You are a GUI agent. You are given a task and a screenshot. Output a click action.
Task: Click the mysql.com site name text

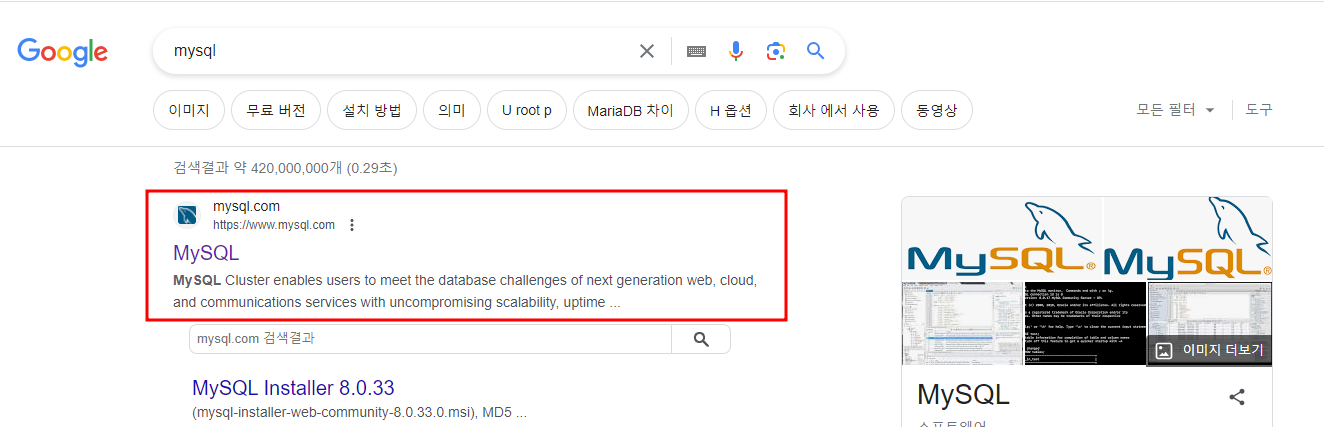tap(246, 207)
